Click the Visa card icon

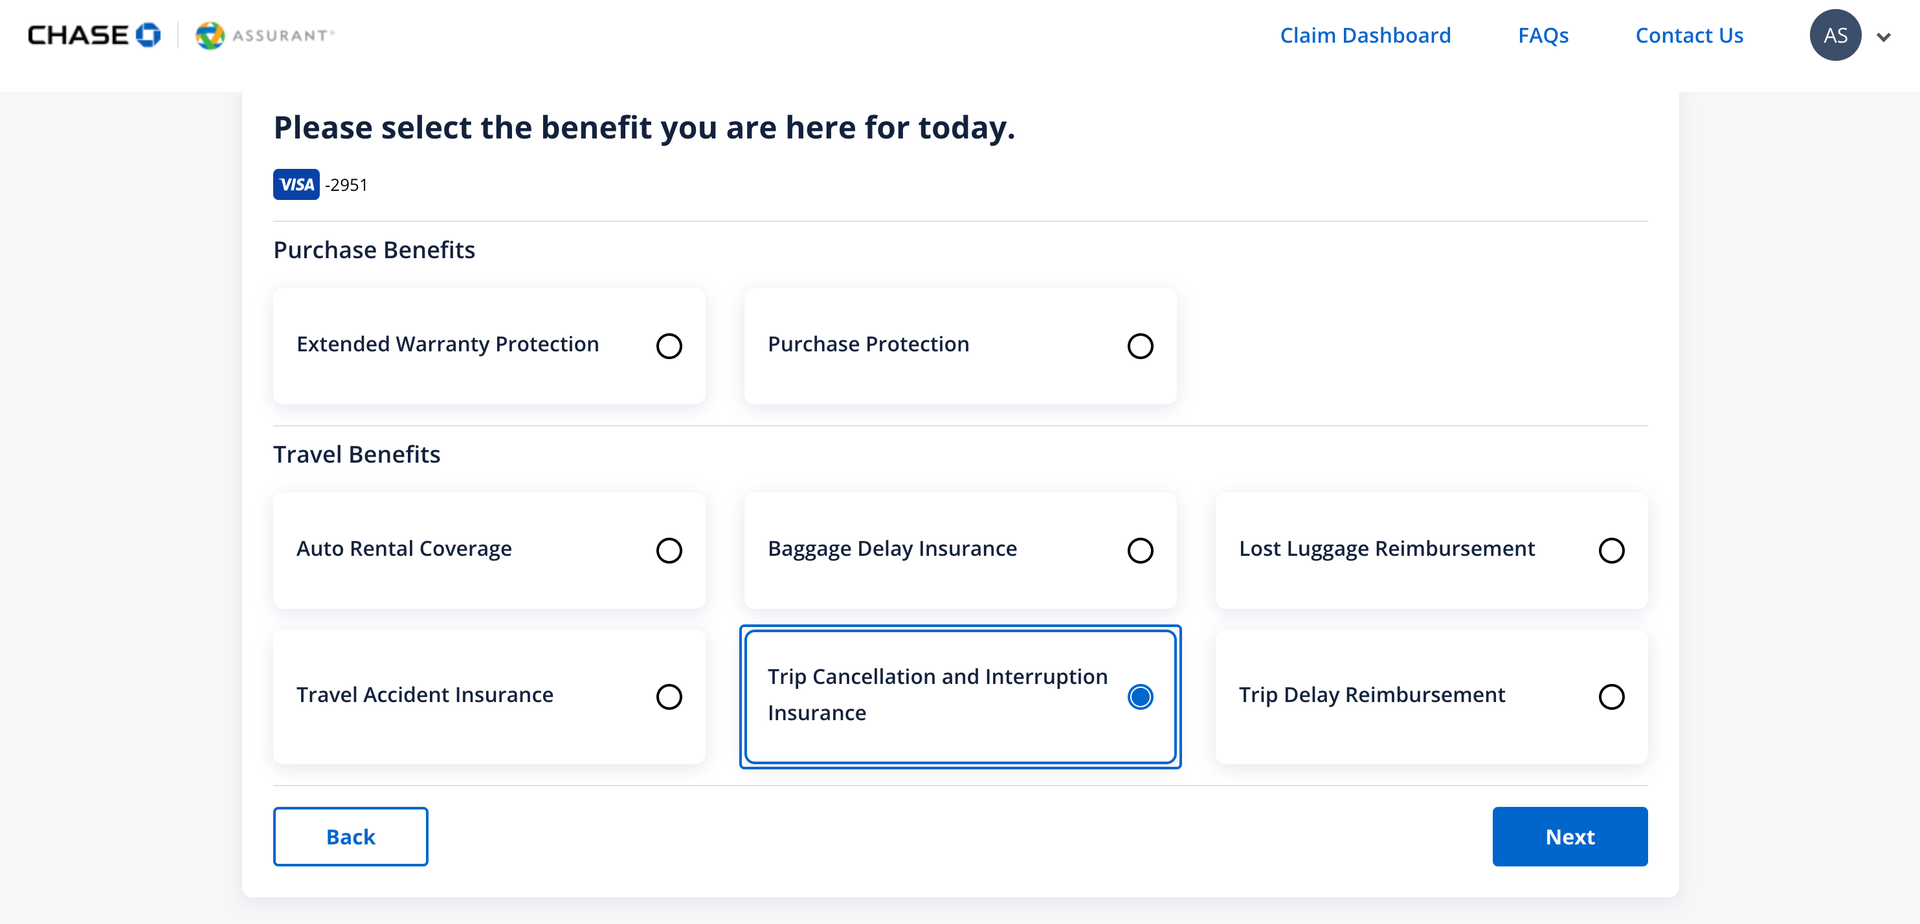click(296, 184)
